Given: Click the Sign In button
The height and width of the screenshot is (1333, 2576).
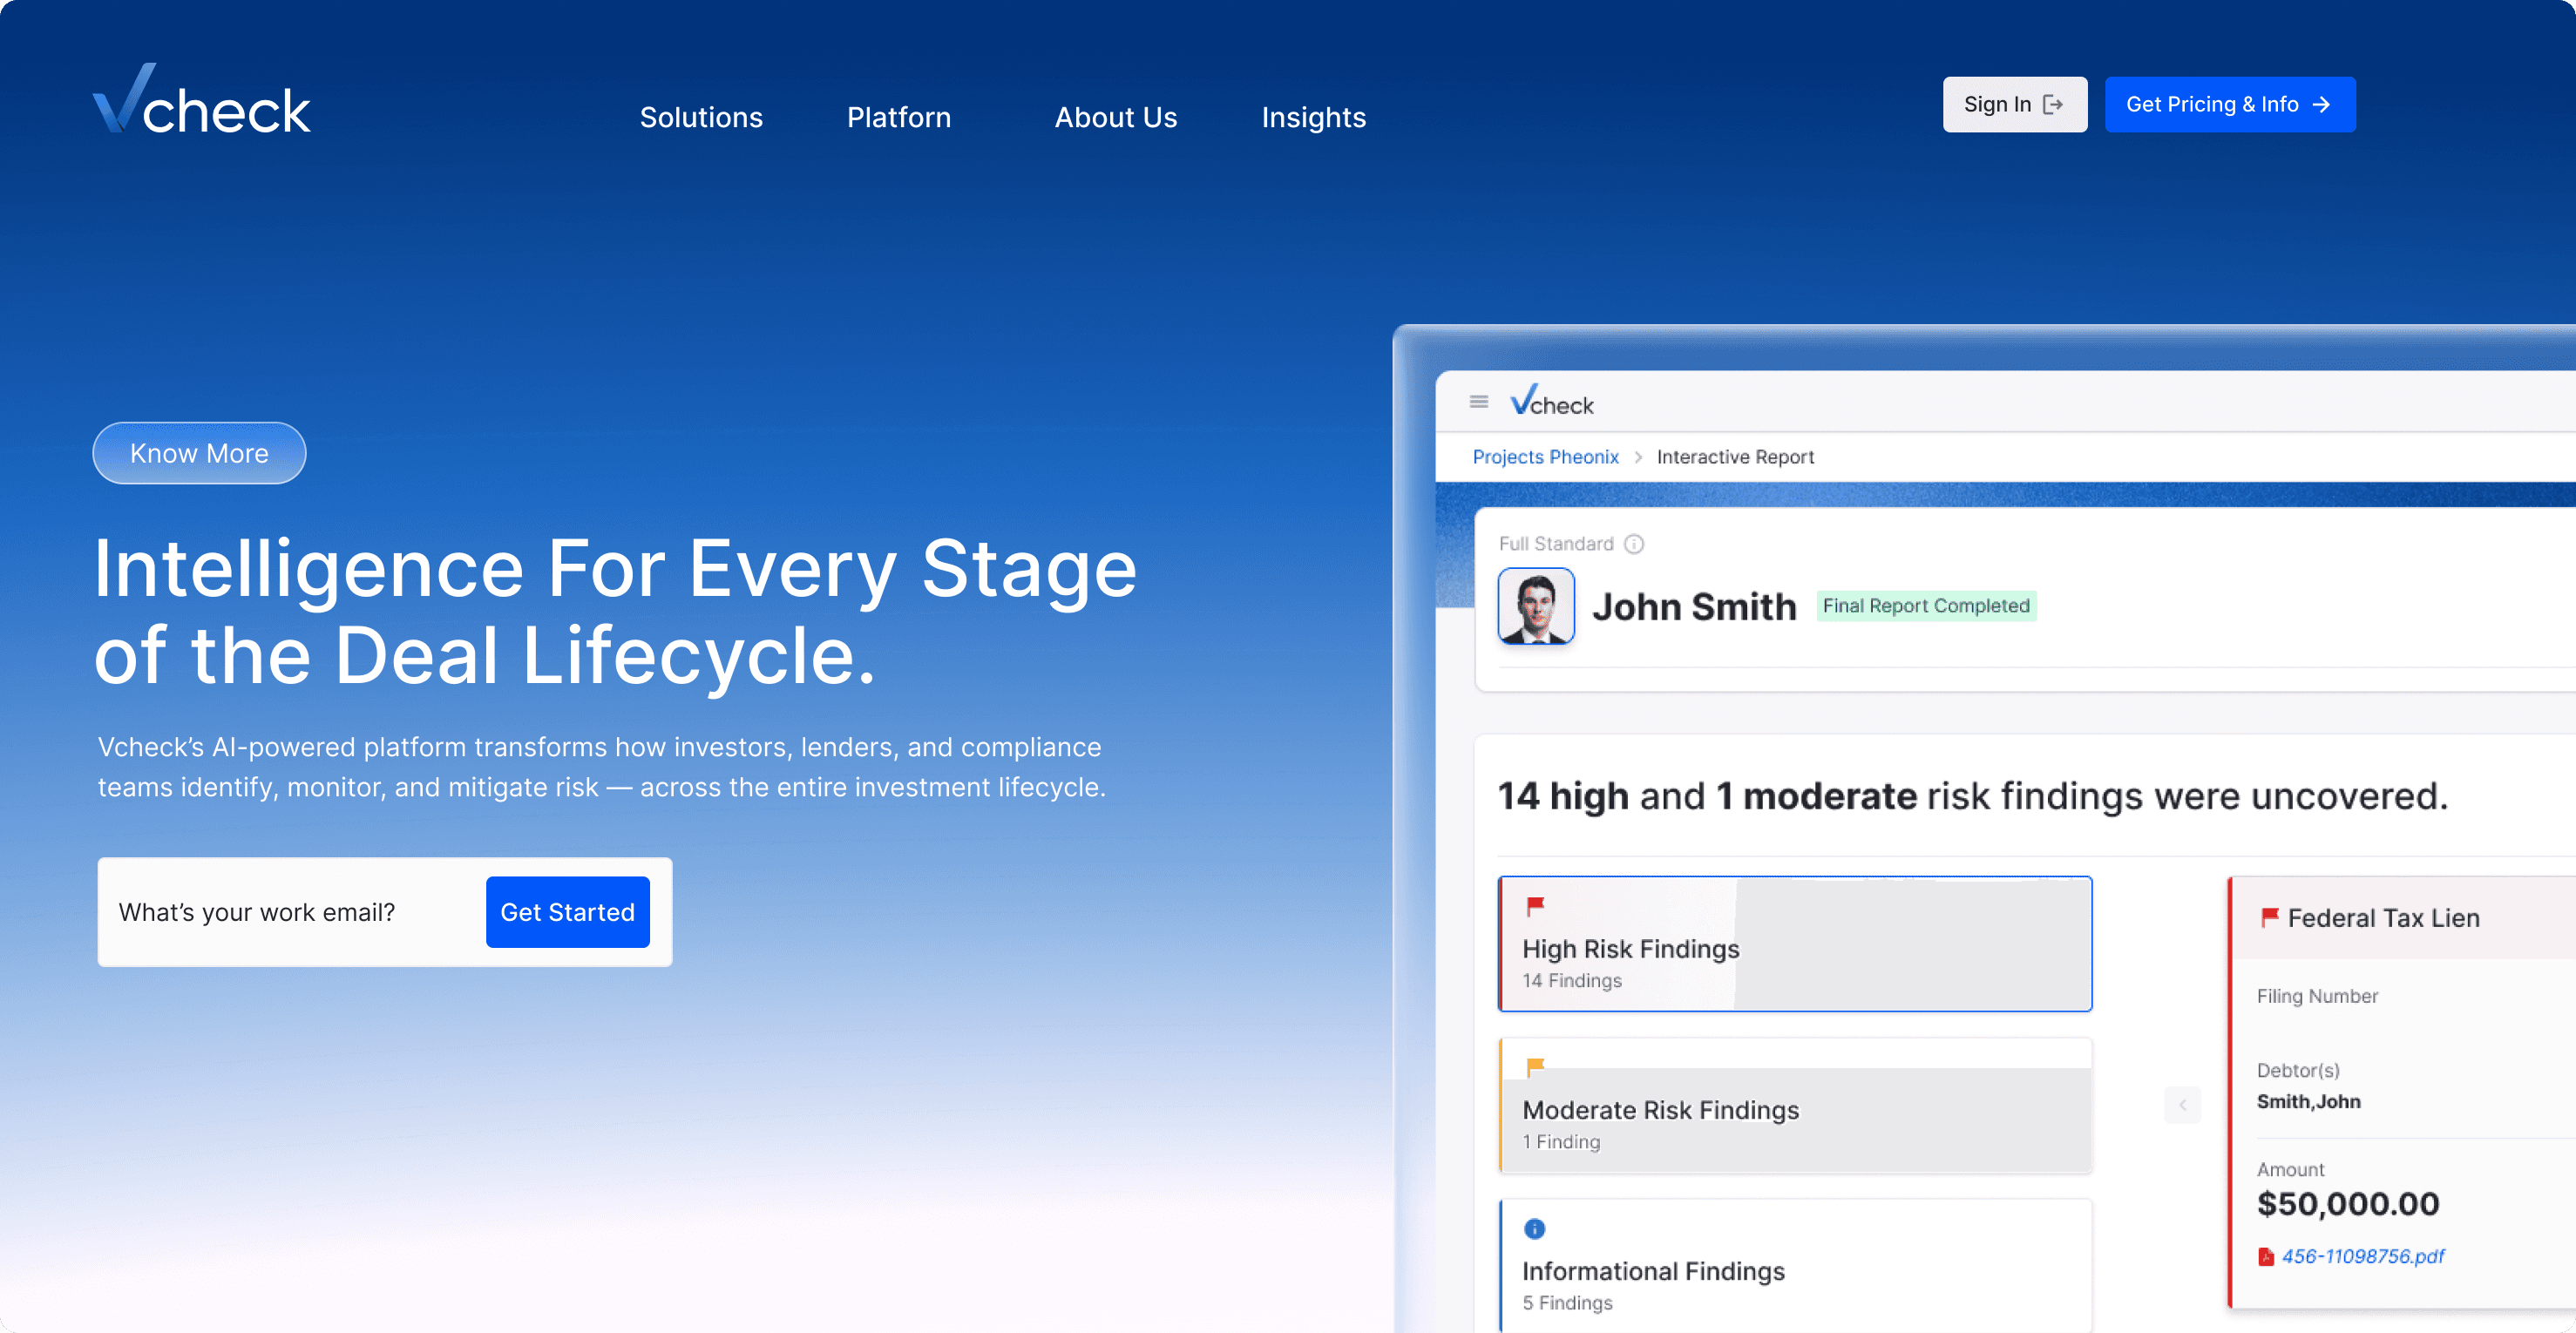Looking at the screenshot, I should coord(2014,105).
